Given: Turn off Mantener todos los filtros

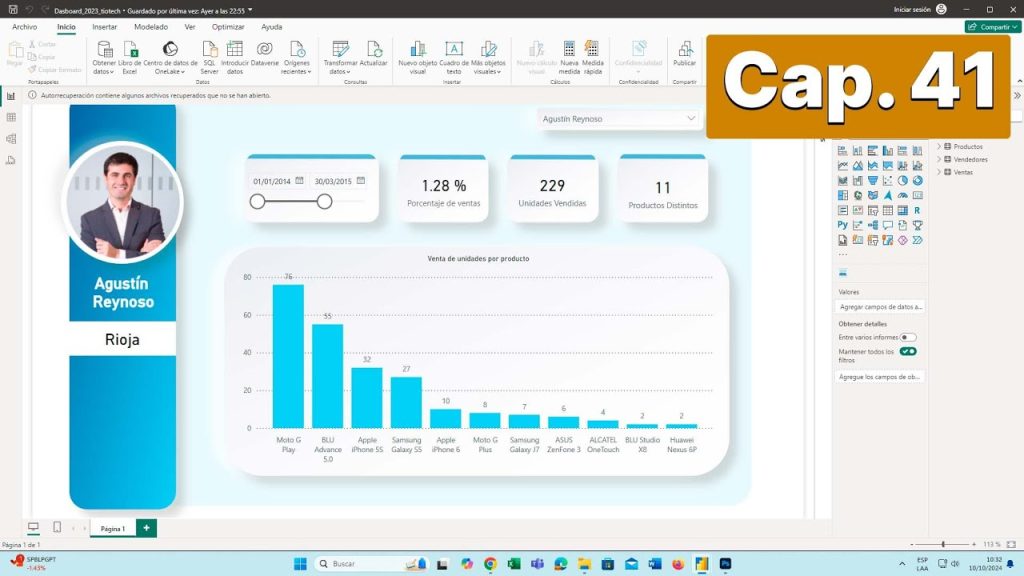Looking at the screenshot, I should (907, 351).
